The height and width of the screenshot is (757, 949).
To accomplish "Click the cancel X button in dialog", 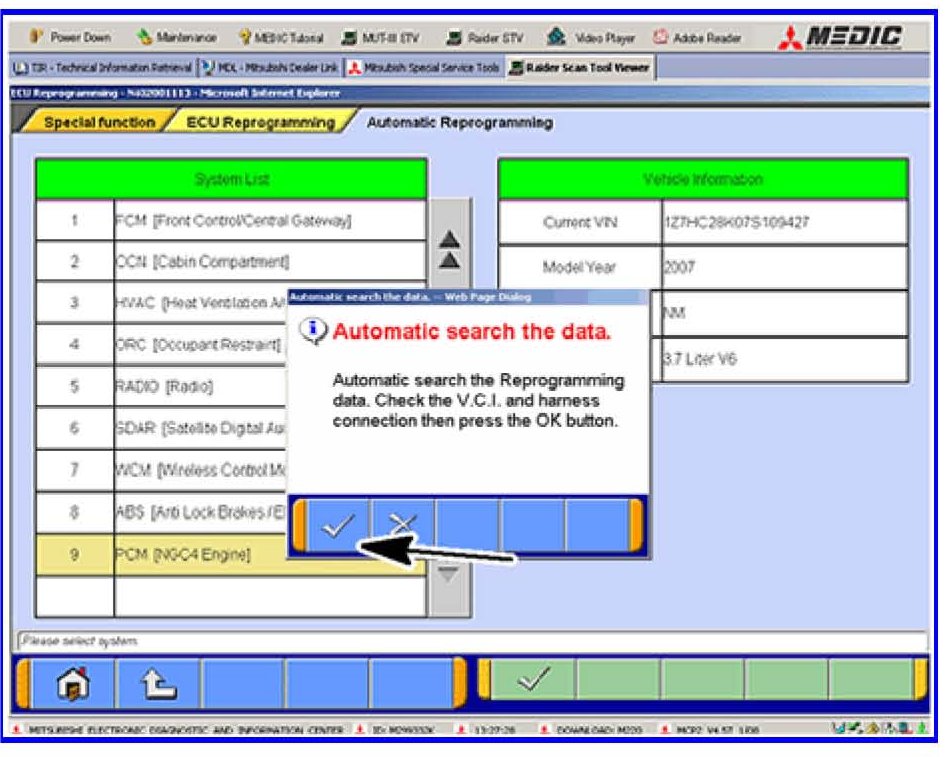I will (x=402, y=523).
